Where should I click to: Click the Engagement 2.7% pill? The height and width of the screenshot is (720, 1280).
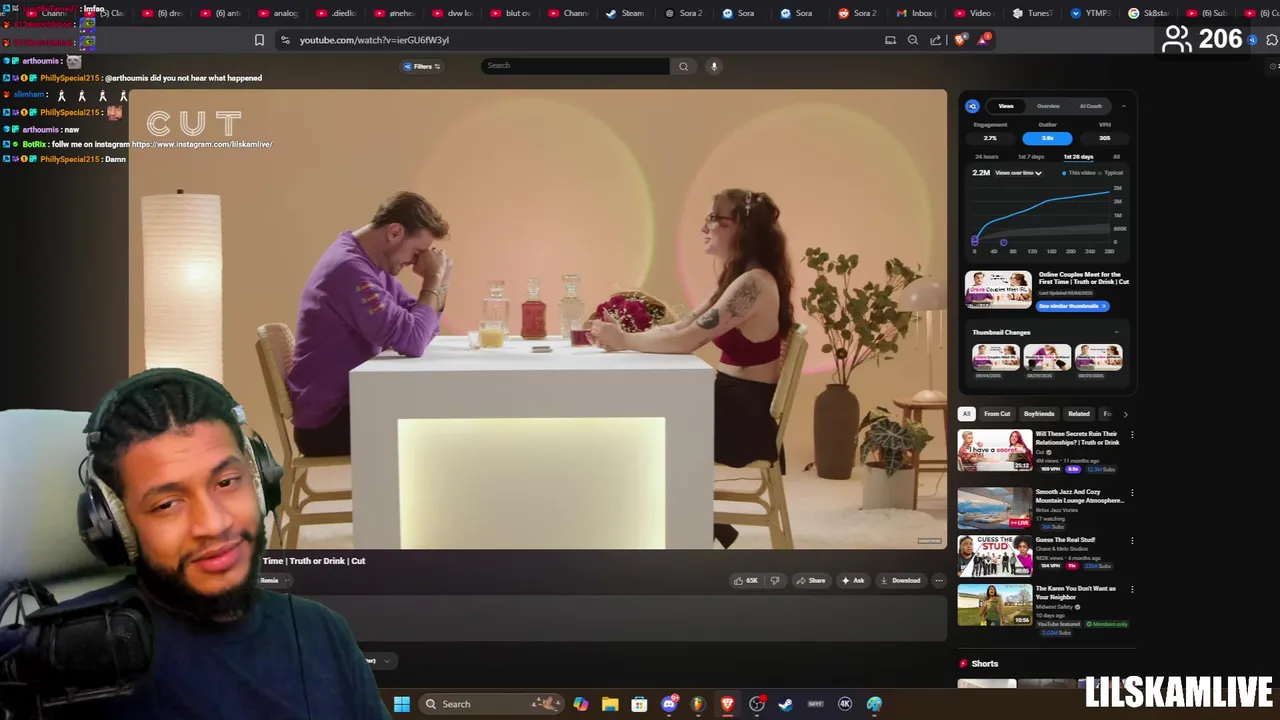point(991,138)
